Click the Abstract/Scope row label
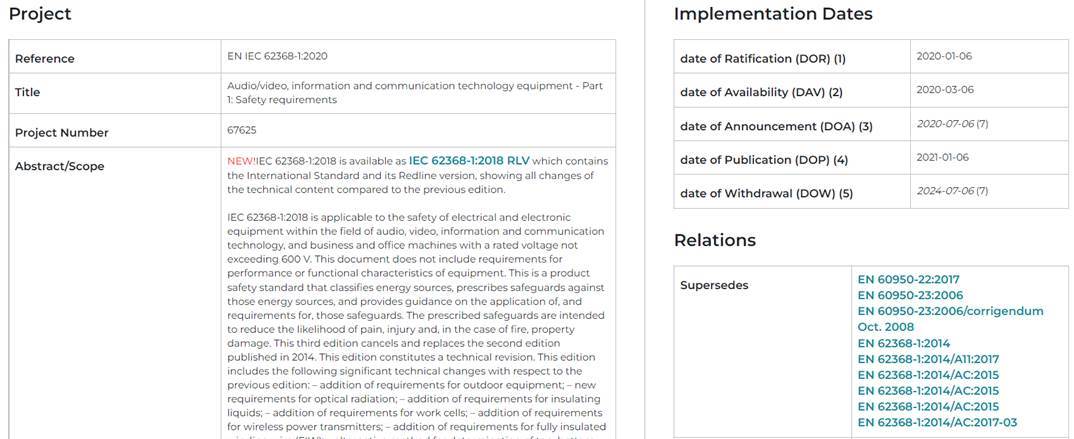1074x439 pixels. [59, 167]
